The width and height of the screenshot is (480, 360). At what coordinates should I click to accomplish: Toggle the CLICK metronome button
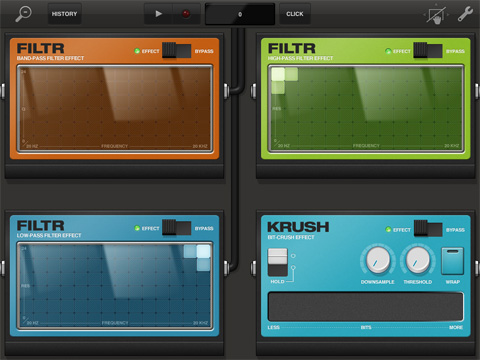tap(295, 14)
